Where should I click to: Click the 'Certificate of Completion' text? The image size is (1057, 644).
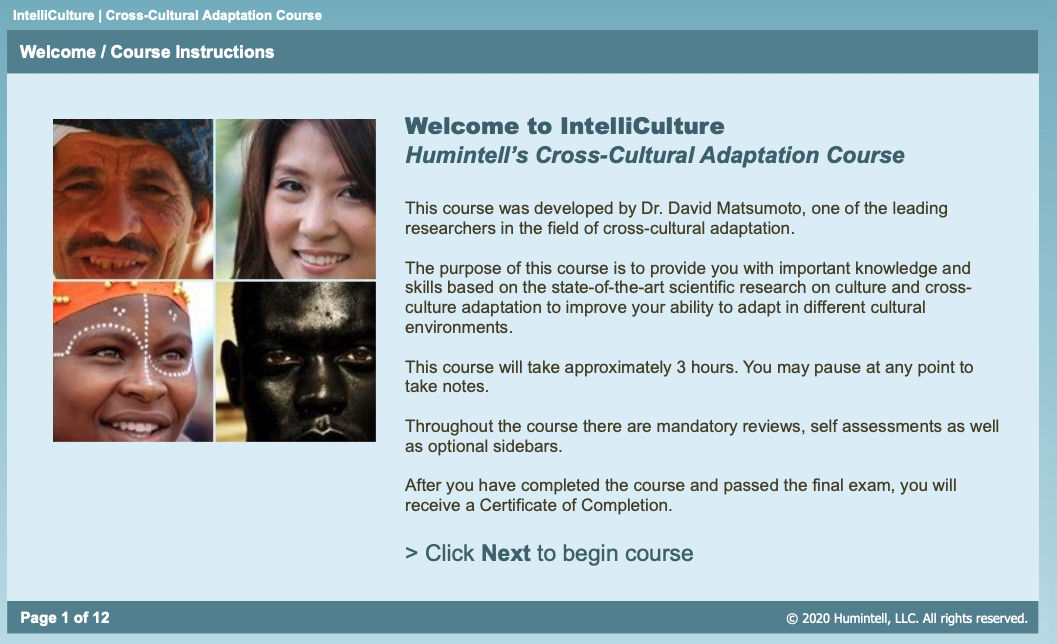pos(575,505)
